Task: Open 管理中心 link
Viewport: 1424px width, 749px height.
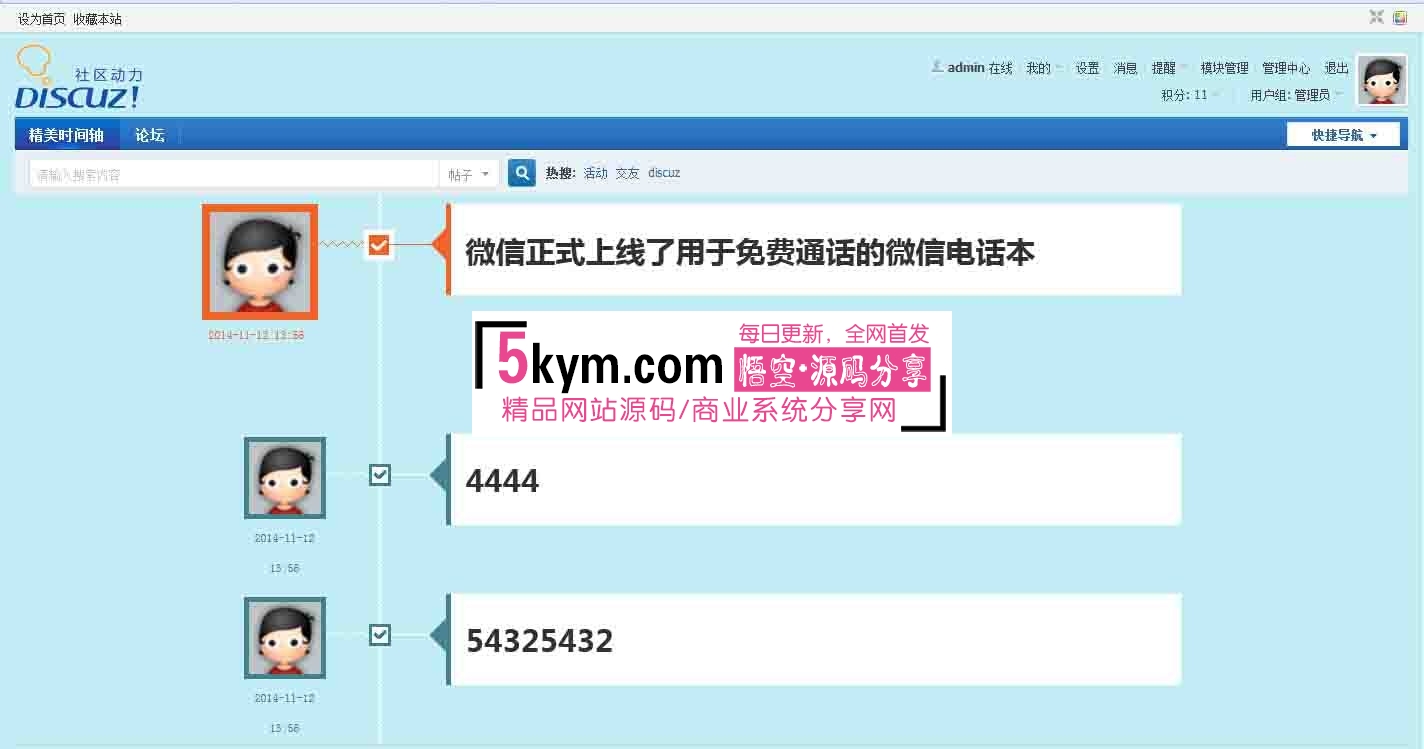Action: click(x=1286, y=68)
